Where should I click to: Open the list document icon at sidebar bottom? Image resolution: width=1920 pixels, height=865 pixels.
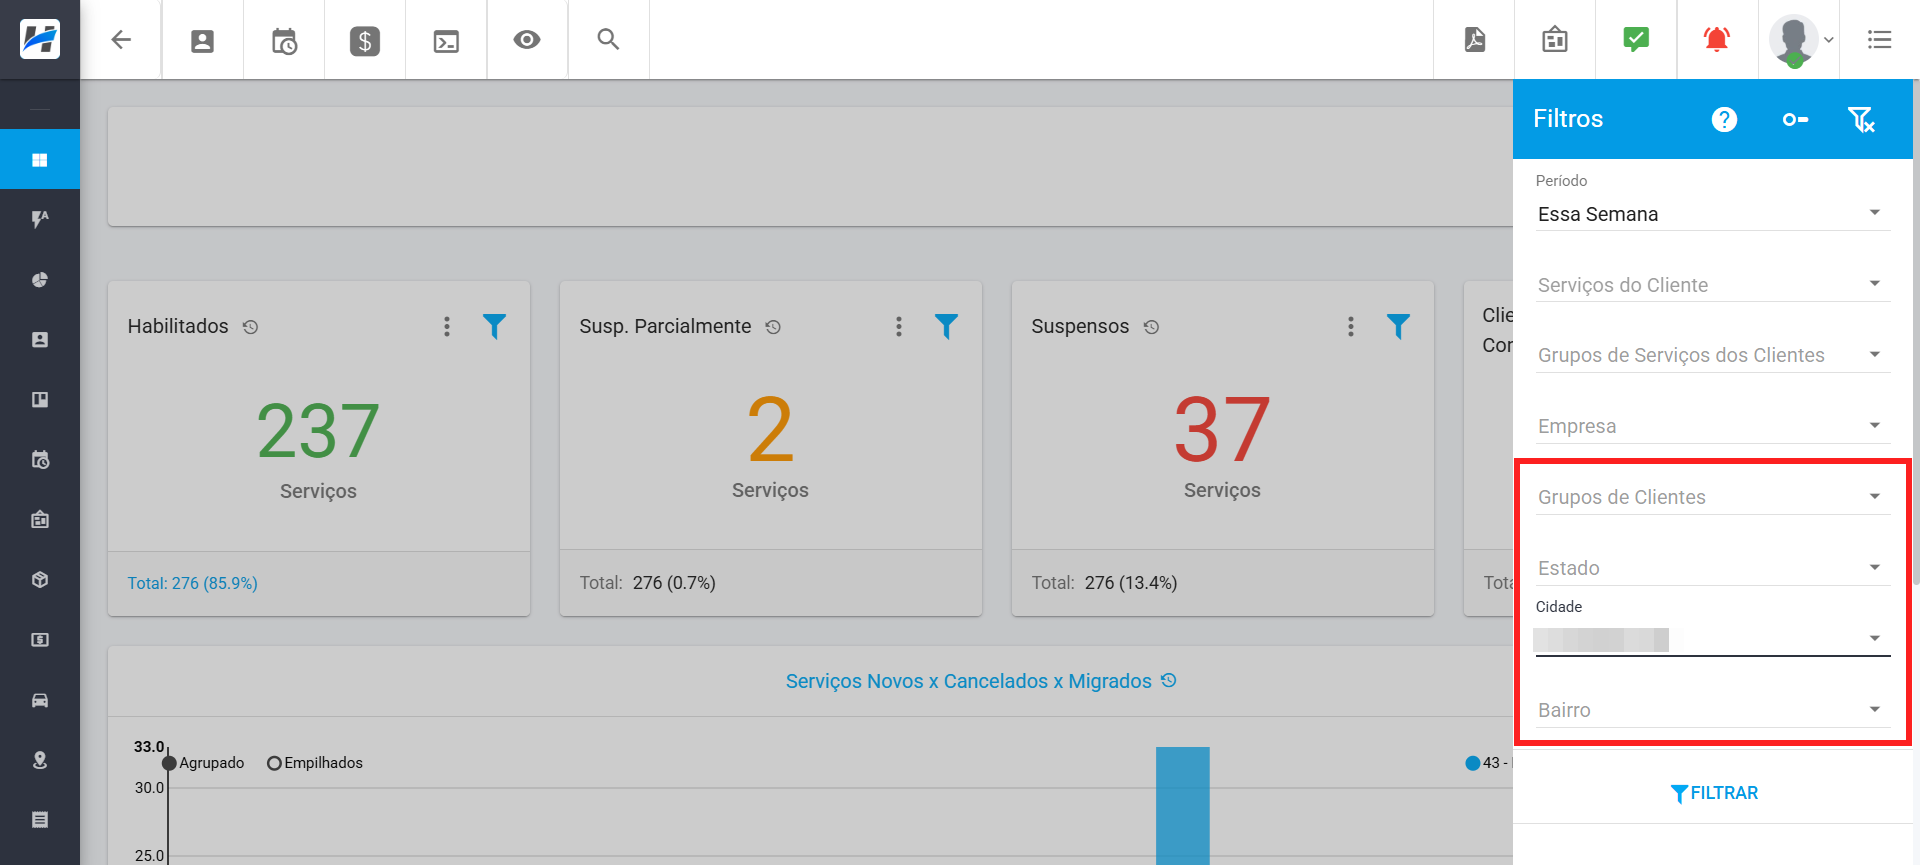[x=40, y=820]
